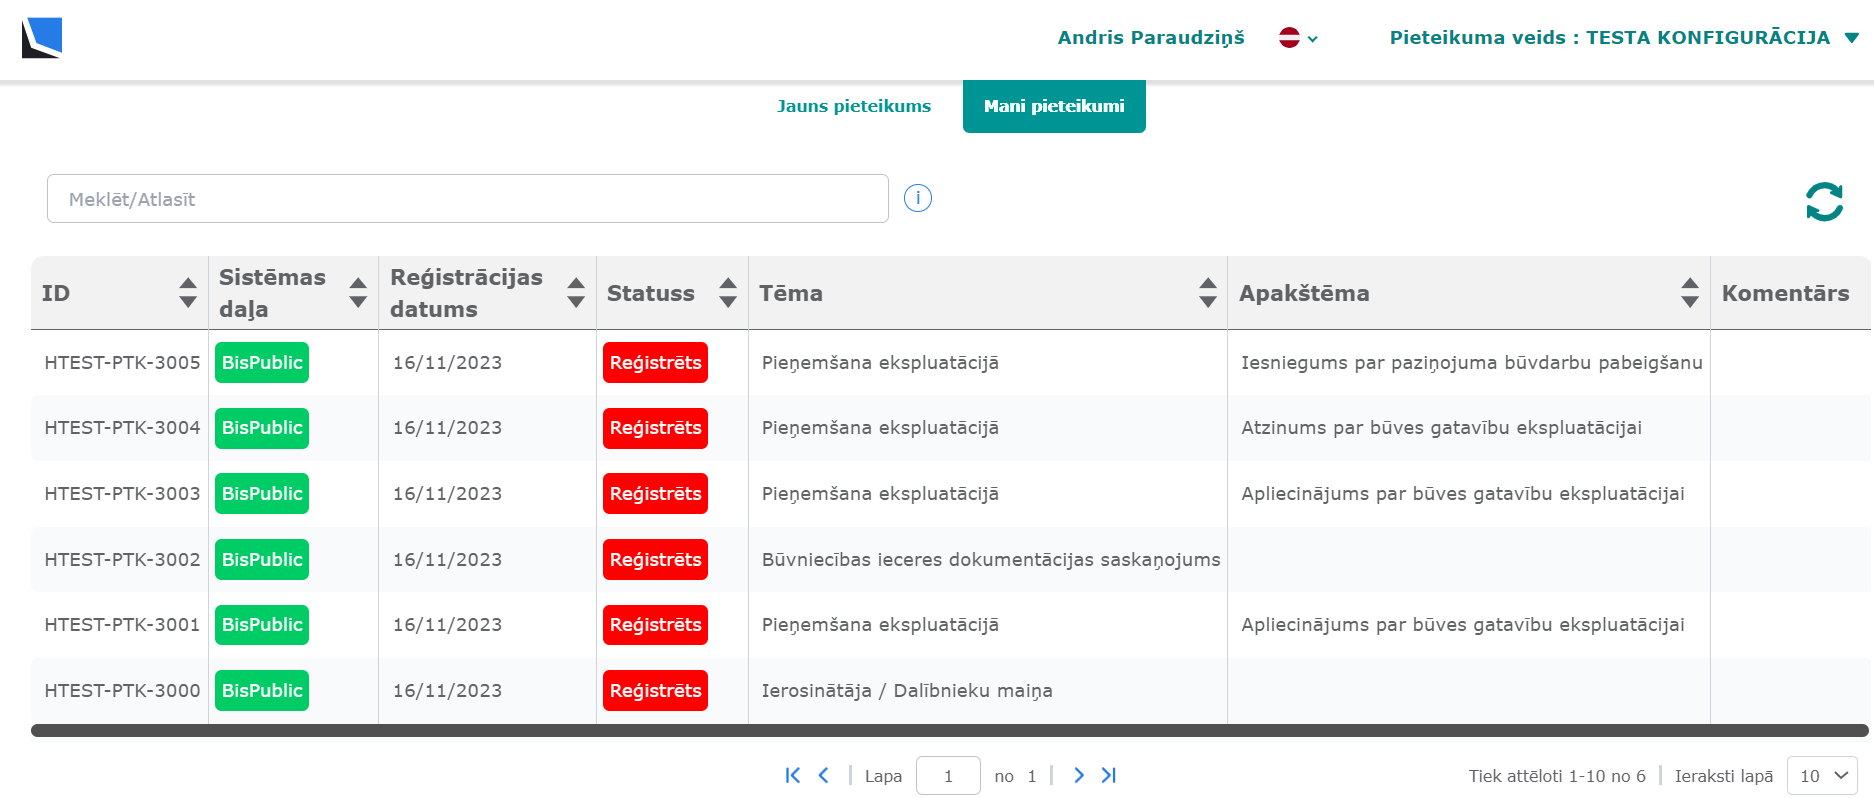Go to first page of results
The width and height of the screenshot is (1874, 798).
click(x=793, y=775)
